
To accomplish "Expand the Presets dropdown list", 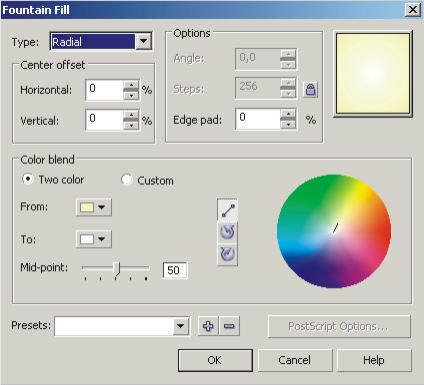I will [x=180, y=326].
